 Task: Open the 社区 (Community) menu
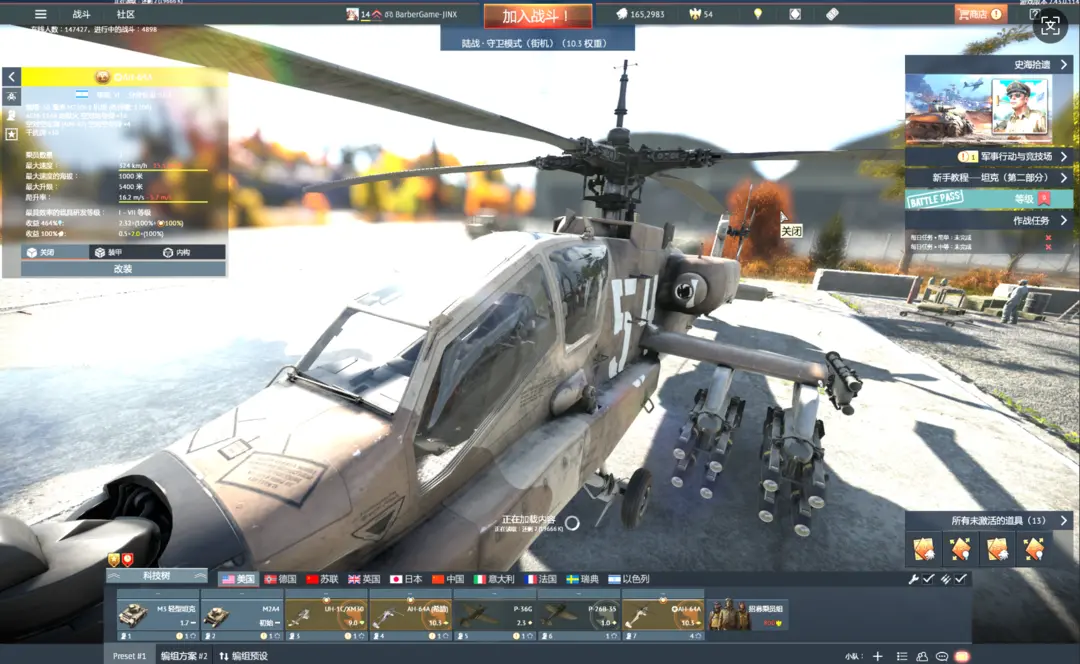(x=125, y=14)
